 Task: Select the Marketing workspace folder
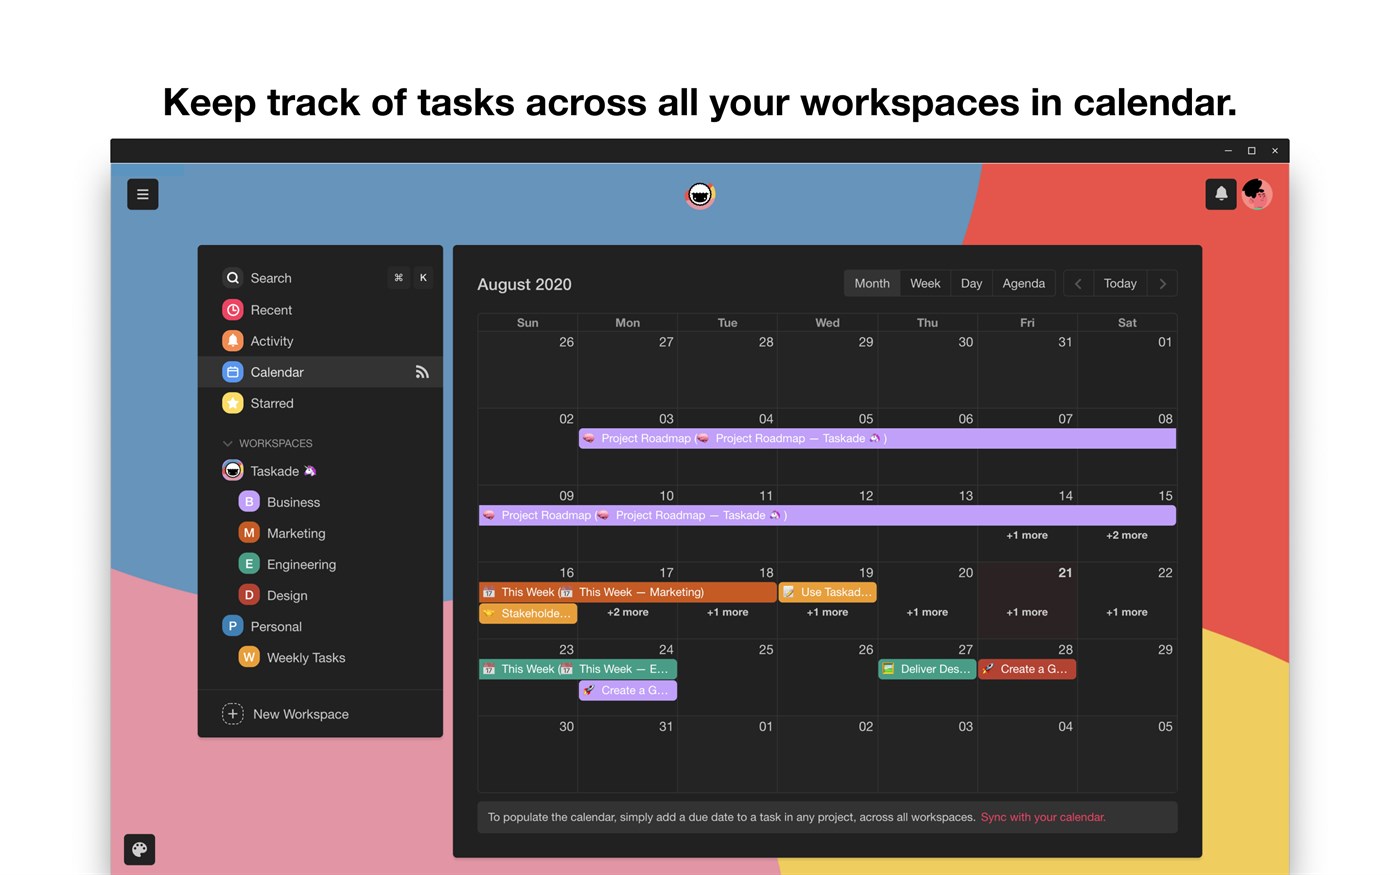pyautogui.click(x=295, y=533)
